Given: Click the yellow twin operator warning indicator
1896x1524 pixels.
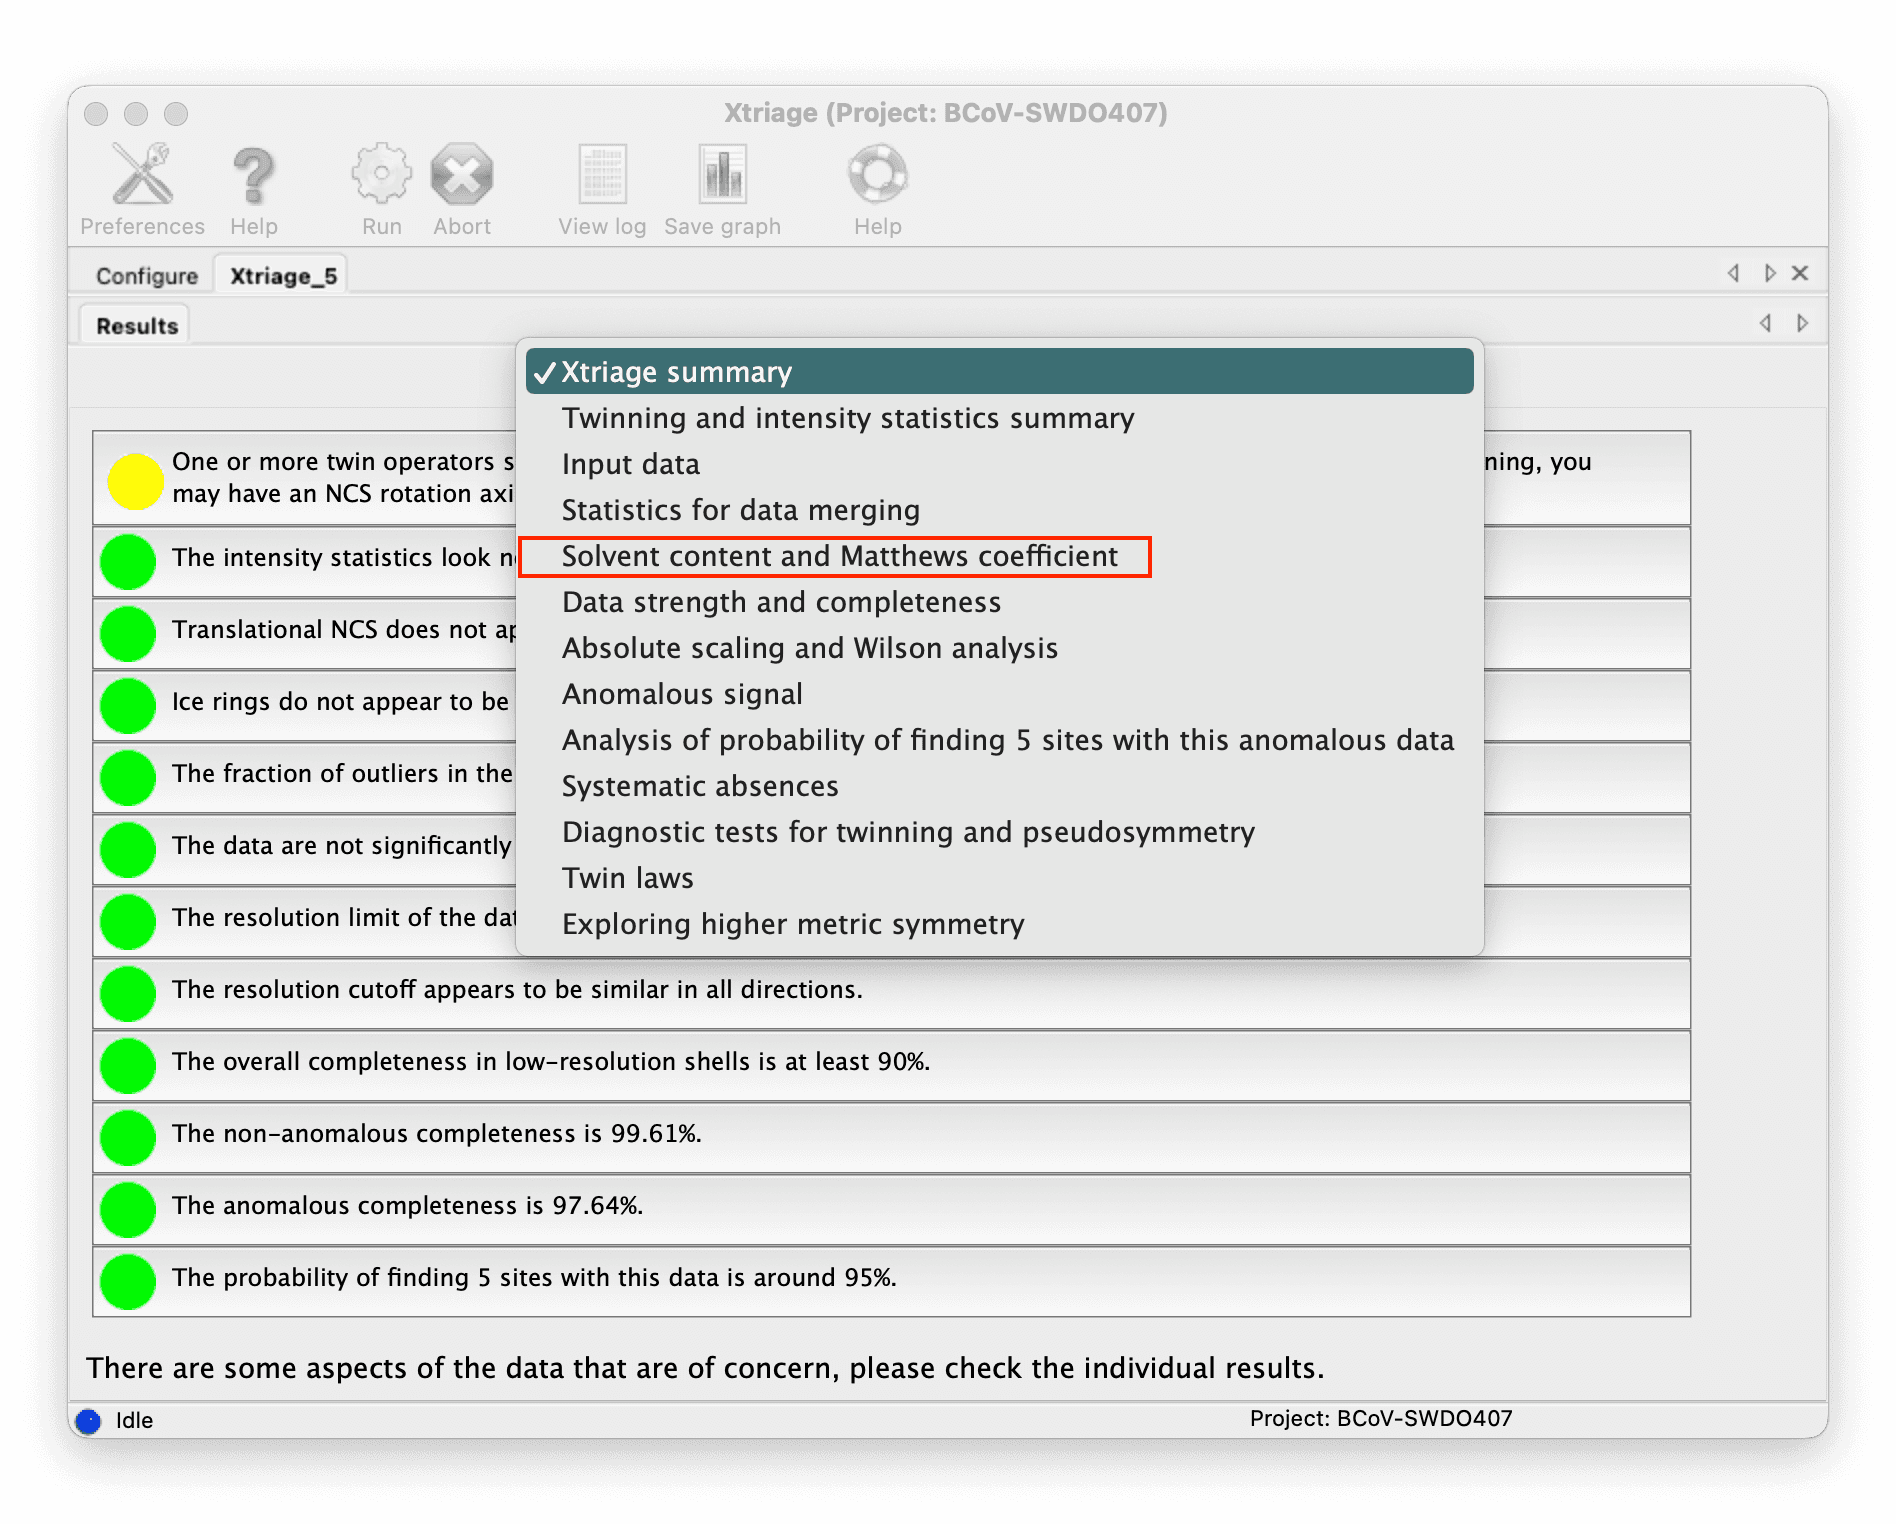Looking at the screenshot, I should (135, 481).
